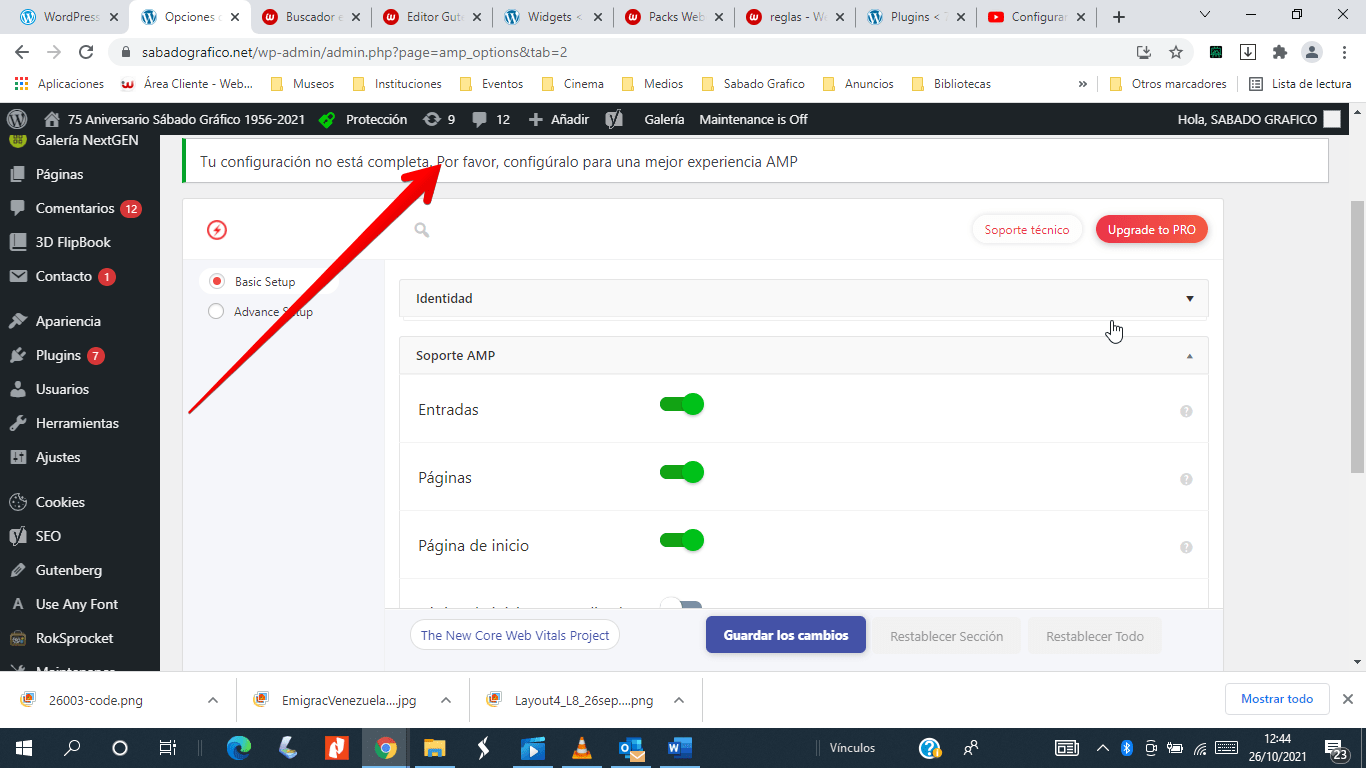Click Maintenance is Off in admin bar
Image resolution: width=1366 pixels, height=768 pixels.
click(x=753, y=119)
